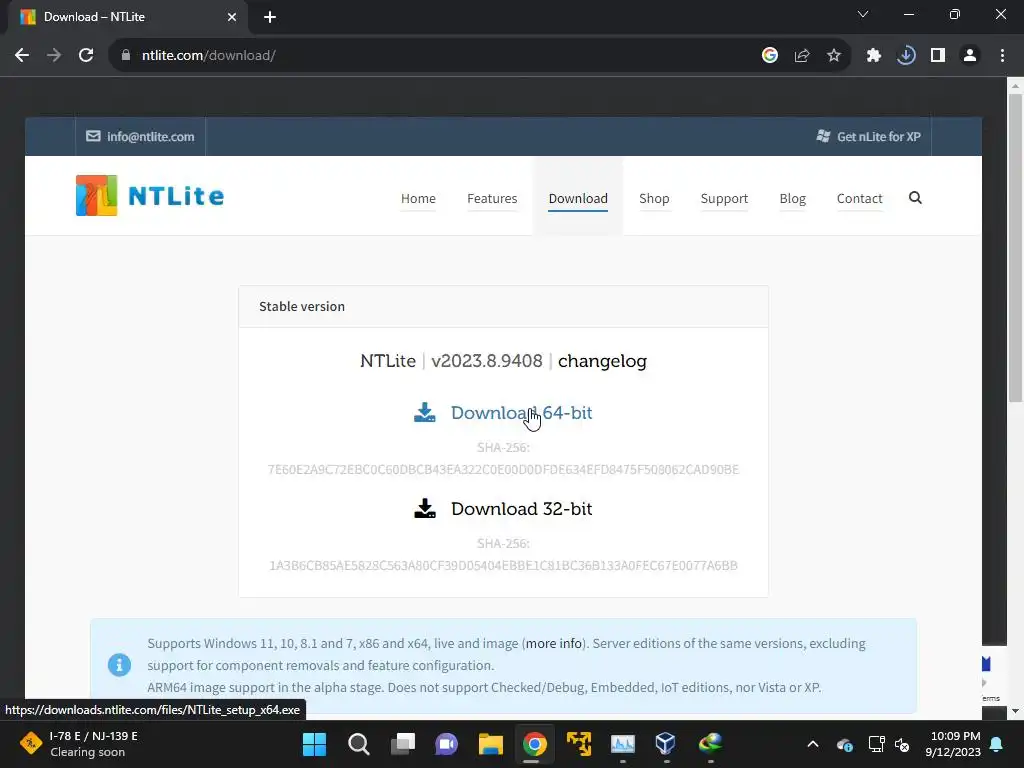This screenshot has height=768, width=1024.
Task: Click the 32-bit download tray icon
Action: pyautogui.click(x=424, y=509)
